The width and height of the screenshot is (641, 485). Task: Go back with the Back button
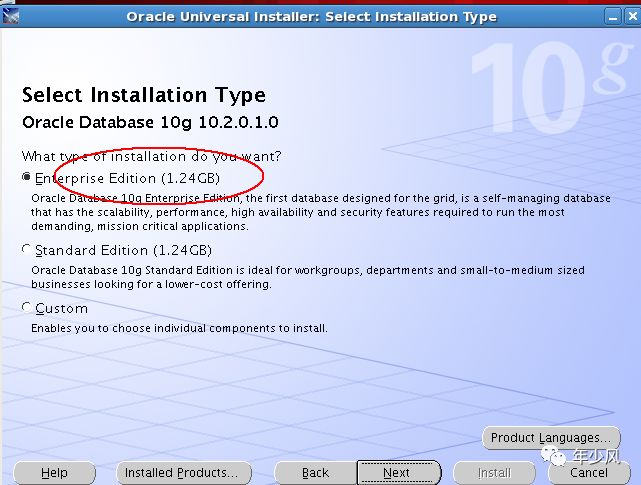point(315,473)
